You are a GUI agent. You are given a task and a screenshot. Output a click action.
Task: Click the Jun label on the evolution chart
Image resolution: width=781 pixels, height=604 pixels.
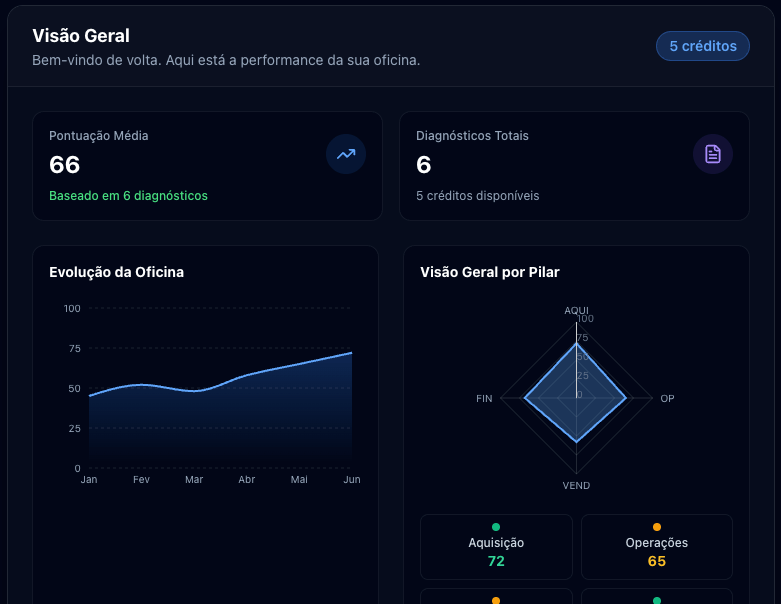pyautogui.click(x=352, y=480)
